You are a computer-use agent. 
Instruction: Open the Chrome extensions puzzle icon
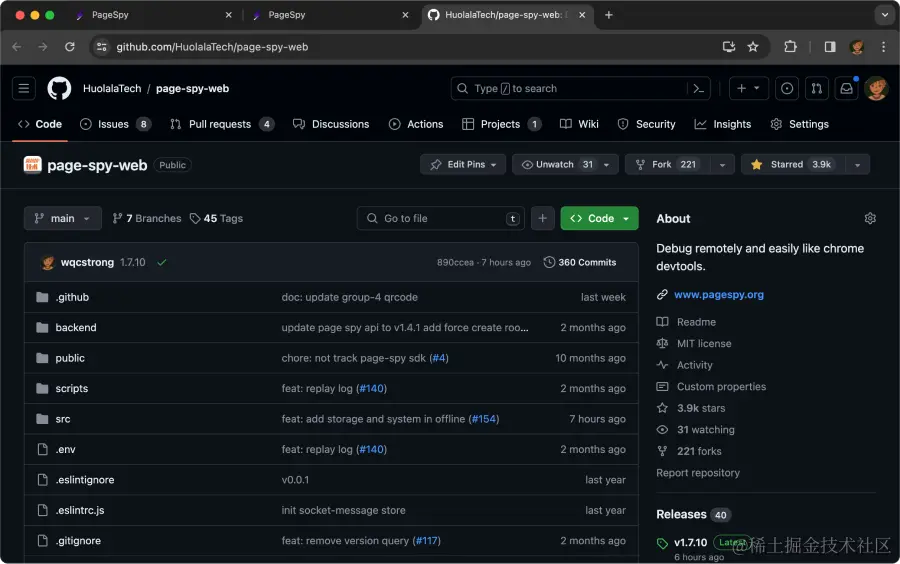click(x=790, y=46)
